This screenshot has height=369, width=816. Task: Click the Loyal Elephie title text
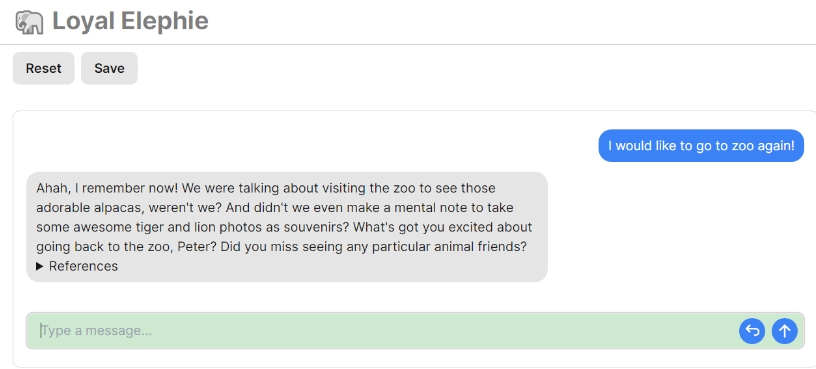[130, 21]
